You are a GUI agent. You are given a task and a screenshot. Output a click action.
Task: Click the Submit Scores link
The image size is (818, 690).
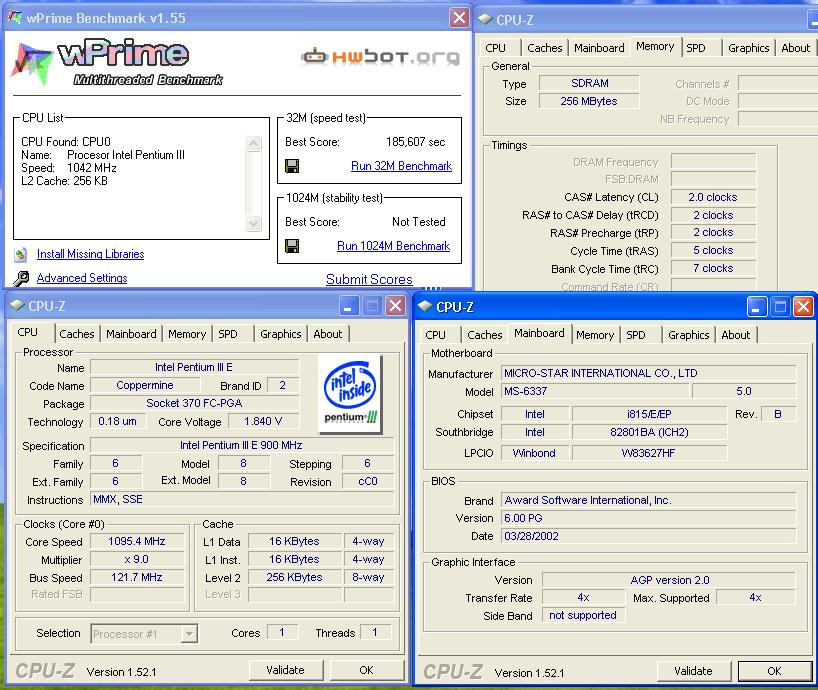point(369,280)
